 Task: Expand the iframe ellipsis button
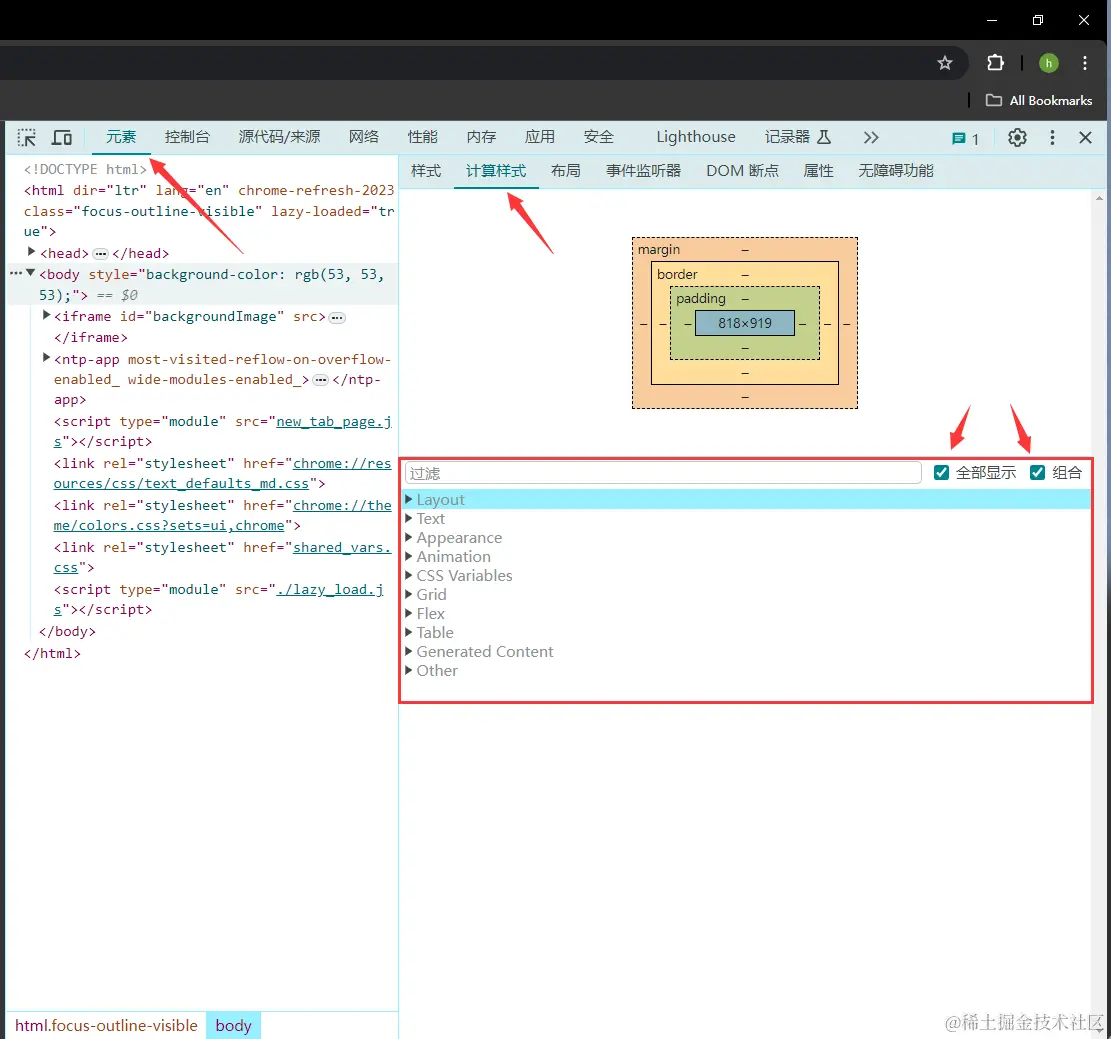pos(337,318)
